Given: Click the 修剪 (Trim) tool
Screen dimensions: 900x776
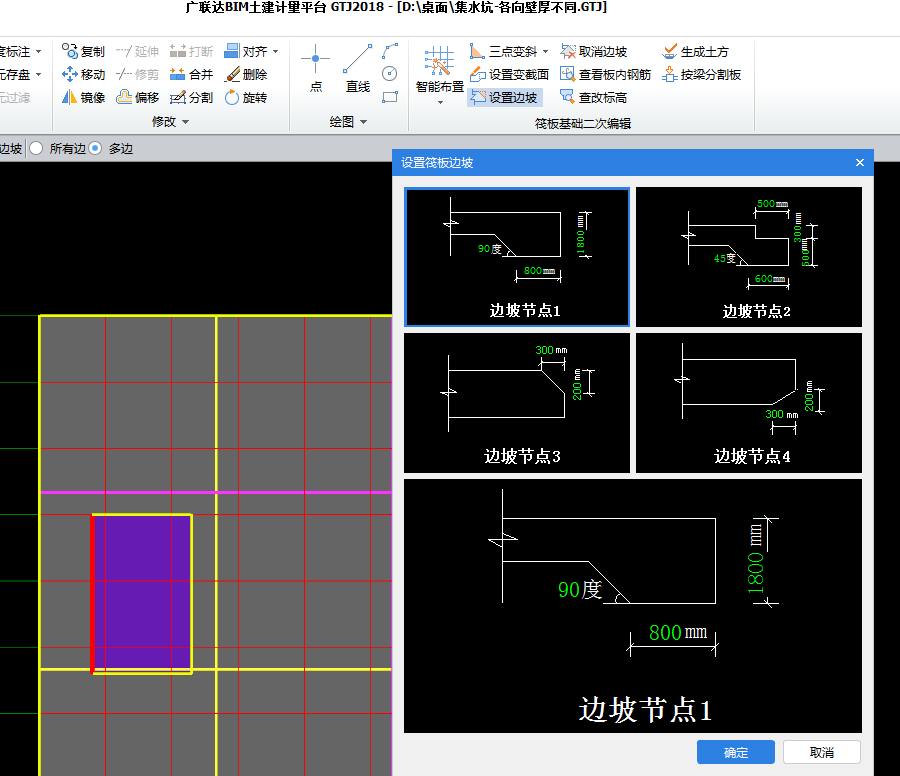Looking at the screenshot, I should 137,75.
